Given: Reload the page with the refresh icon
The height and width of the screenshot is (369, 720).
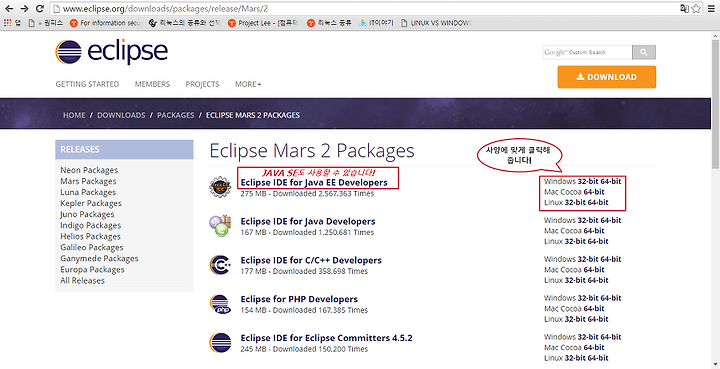Looking at the screenshot, I should coord(40,8).
